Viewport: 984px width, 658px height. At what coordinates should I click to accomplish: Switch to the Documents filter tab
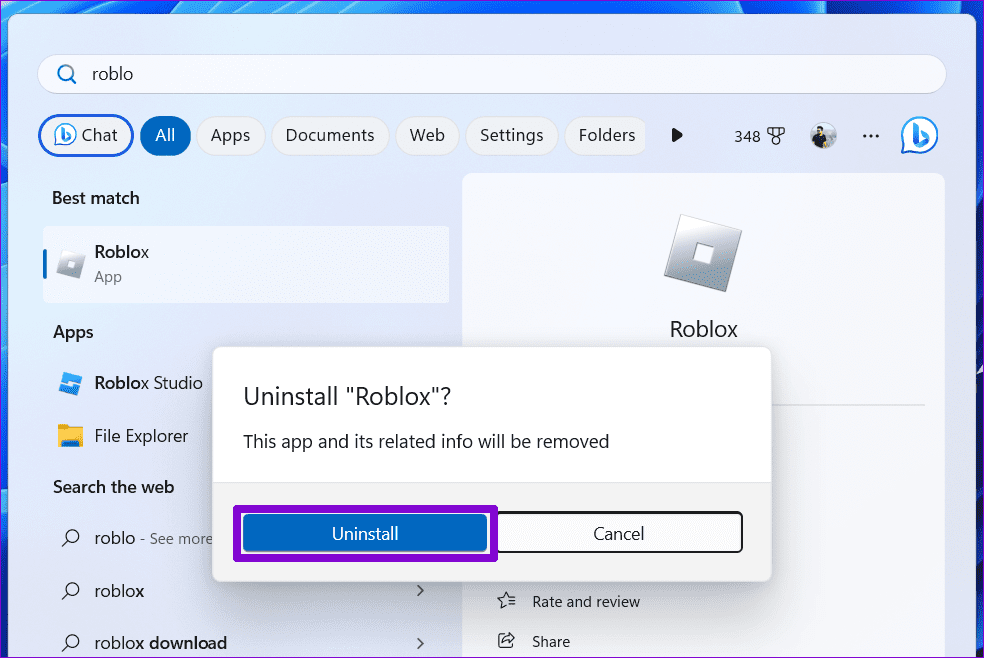tap(330, 135)
